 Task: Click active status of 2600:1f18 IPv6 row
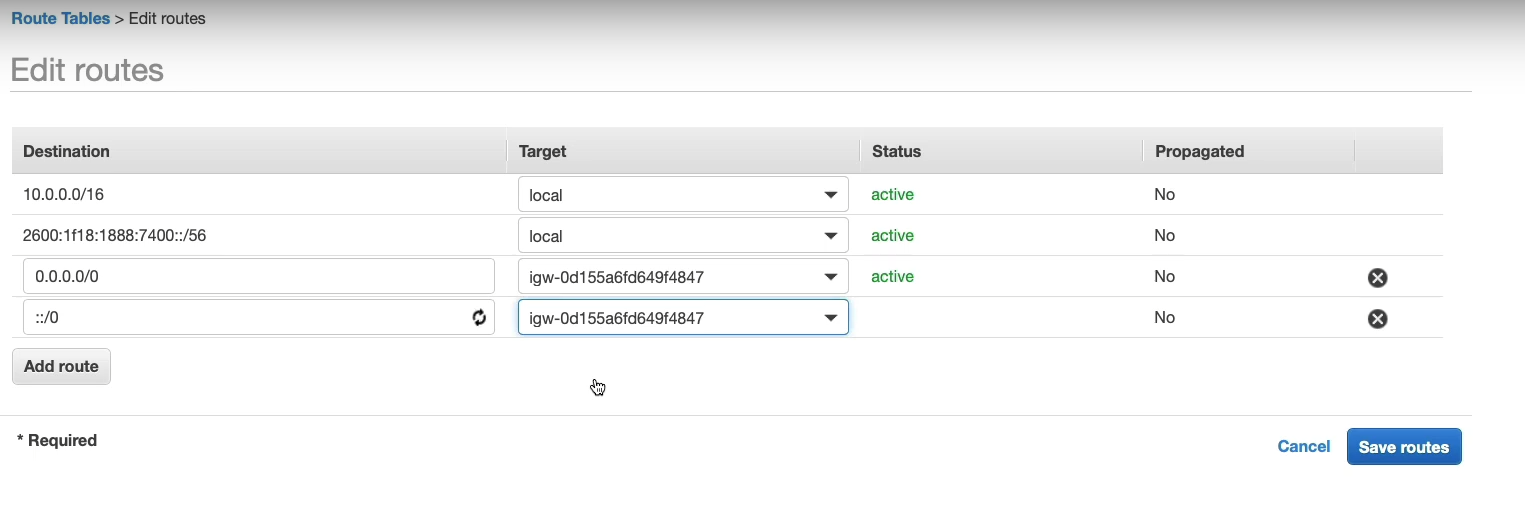[892, 236]
